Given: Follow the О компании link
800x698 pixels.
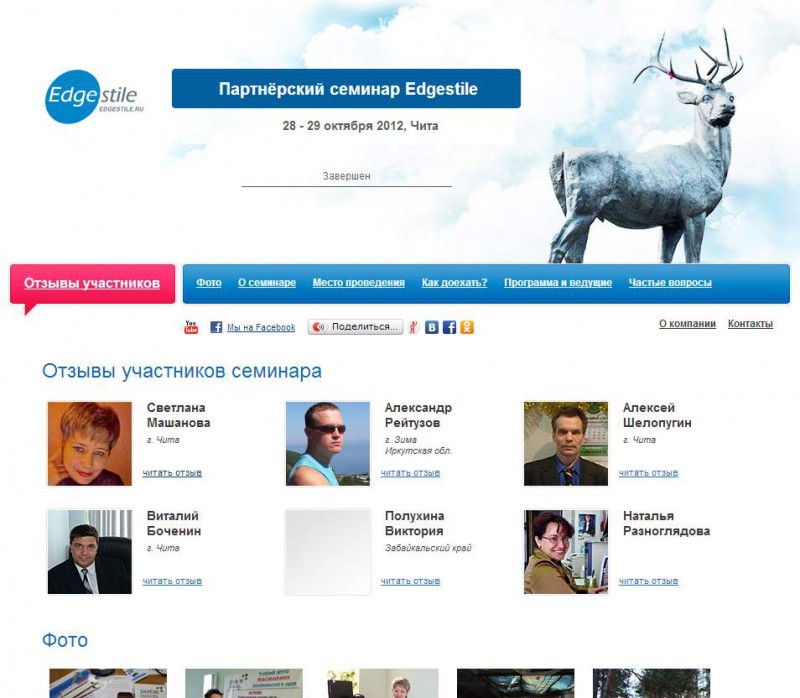Looking at the screenshot, I should click(x=687, y=323).
